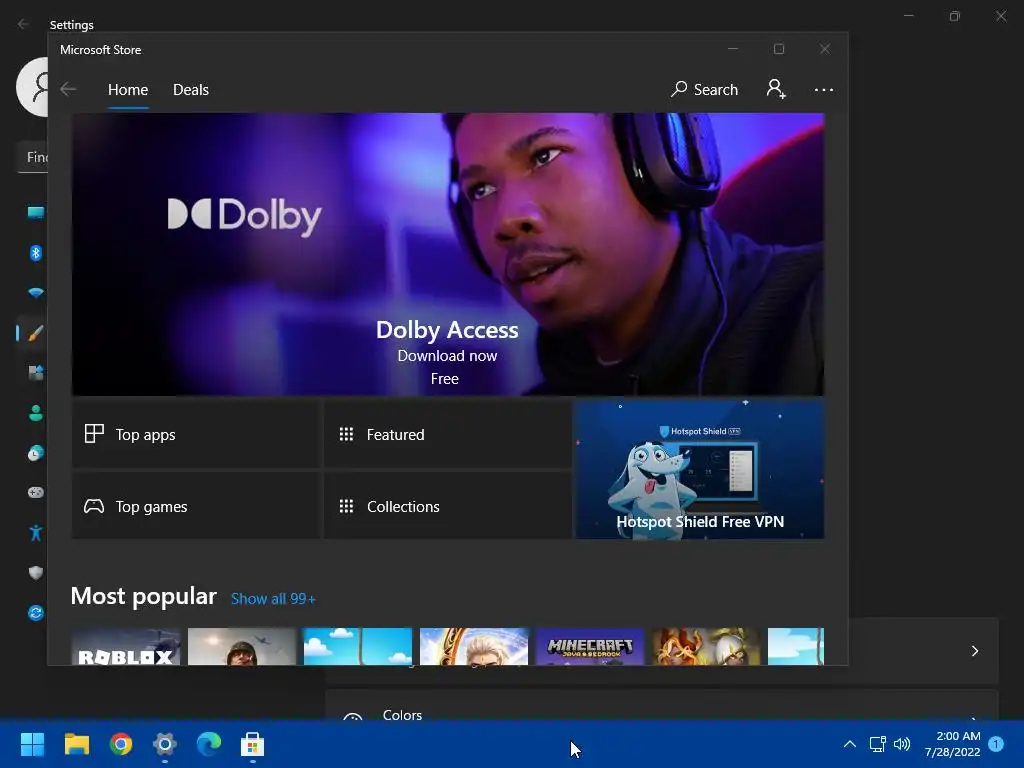Open the Hotspot Shield Free VPN tile
Viewport: 1024px width, 768px height.
[699, 470]
